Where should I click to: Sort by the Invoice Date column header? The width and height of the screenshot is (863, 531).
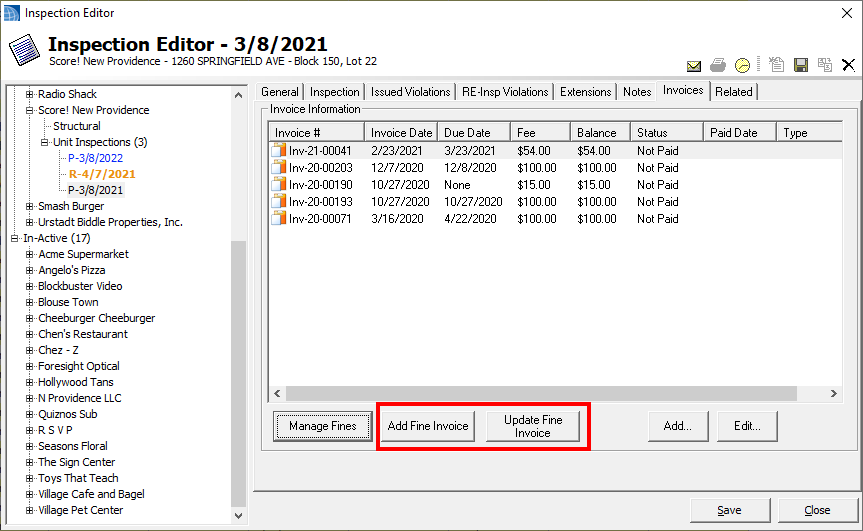(401, 133)
